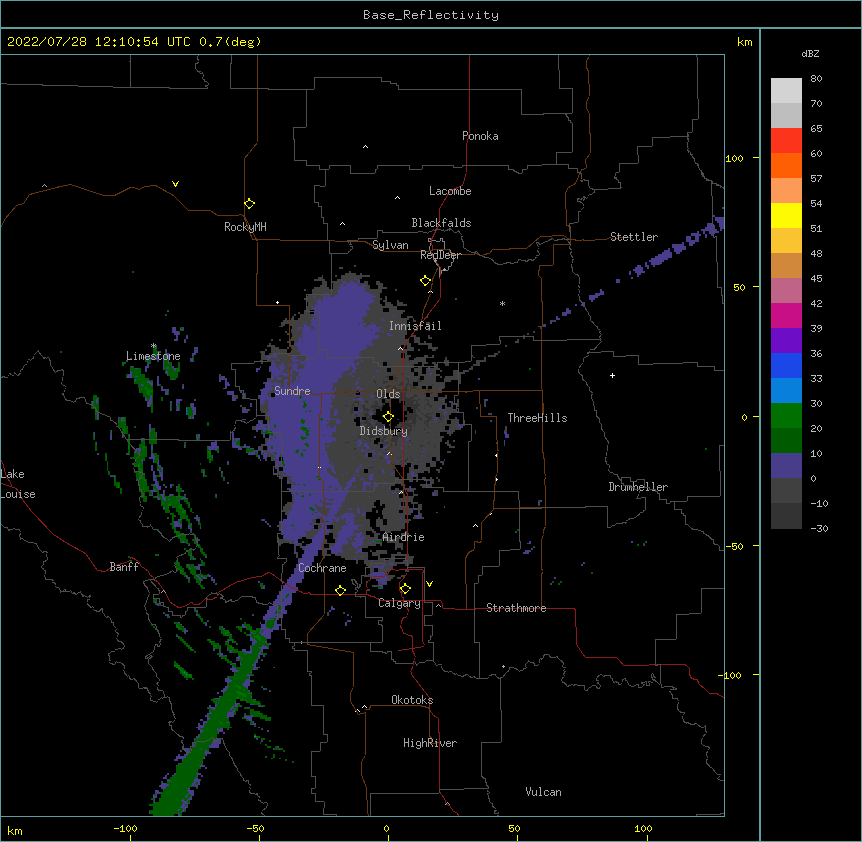Click the Lake Louise label
Screen dimensions: 862x842
pyautogui.click(x=18, y=484)
